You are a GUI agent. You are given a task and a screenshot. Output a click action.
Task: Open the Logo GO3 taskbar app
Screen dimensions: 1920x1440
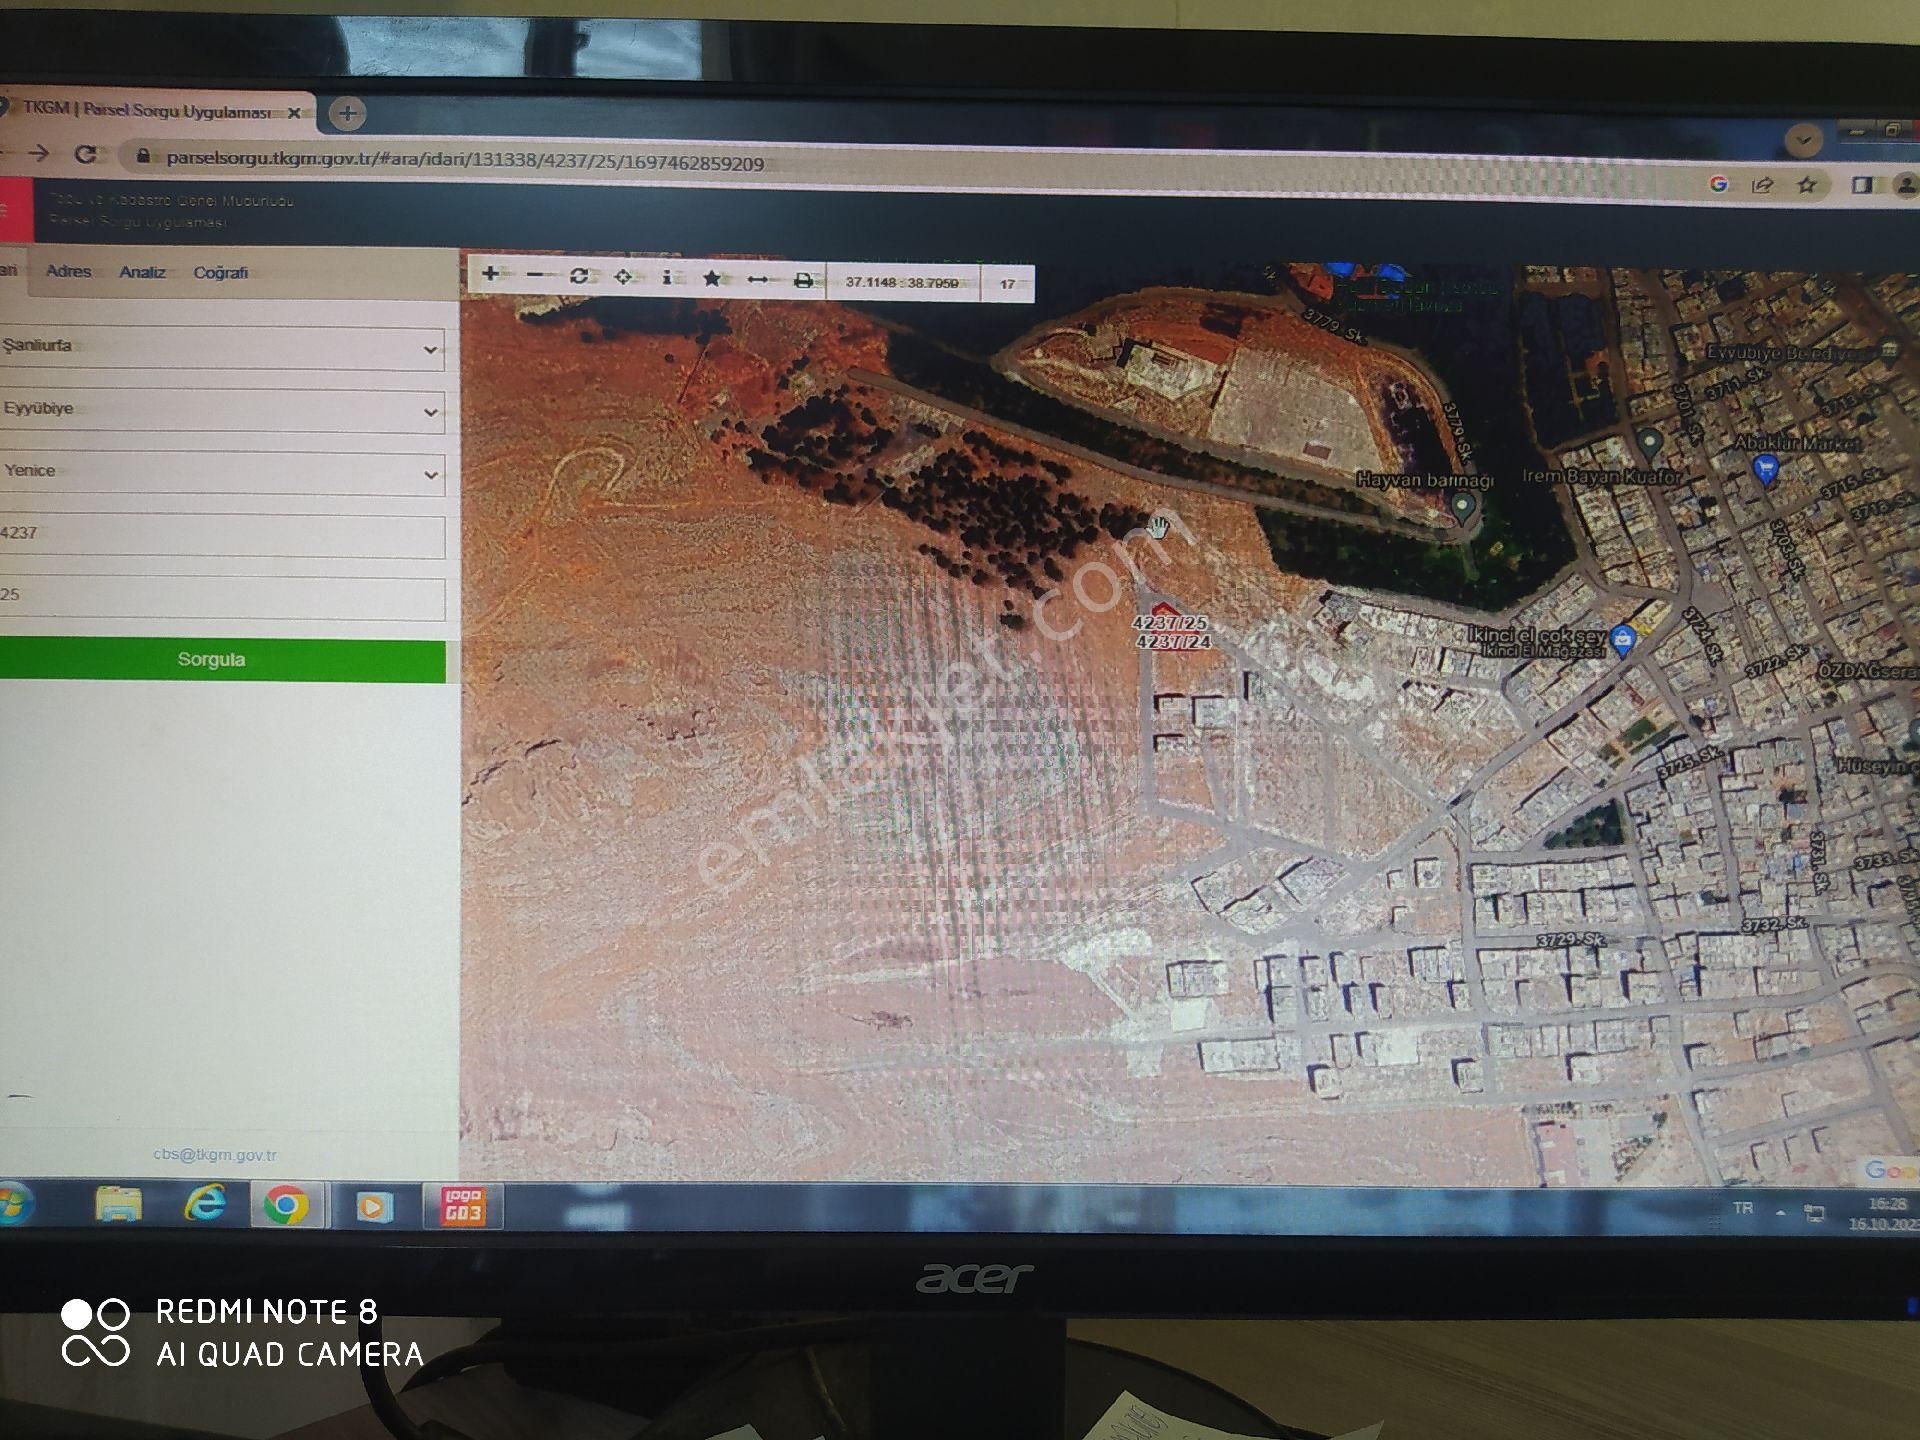pyautogui.click(x=462, y=1207)
